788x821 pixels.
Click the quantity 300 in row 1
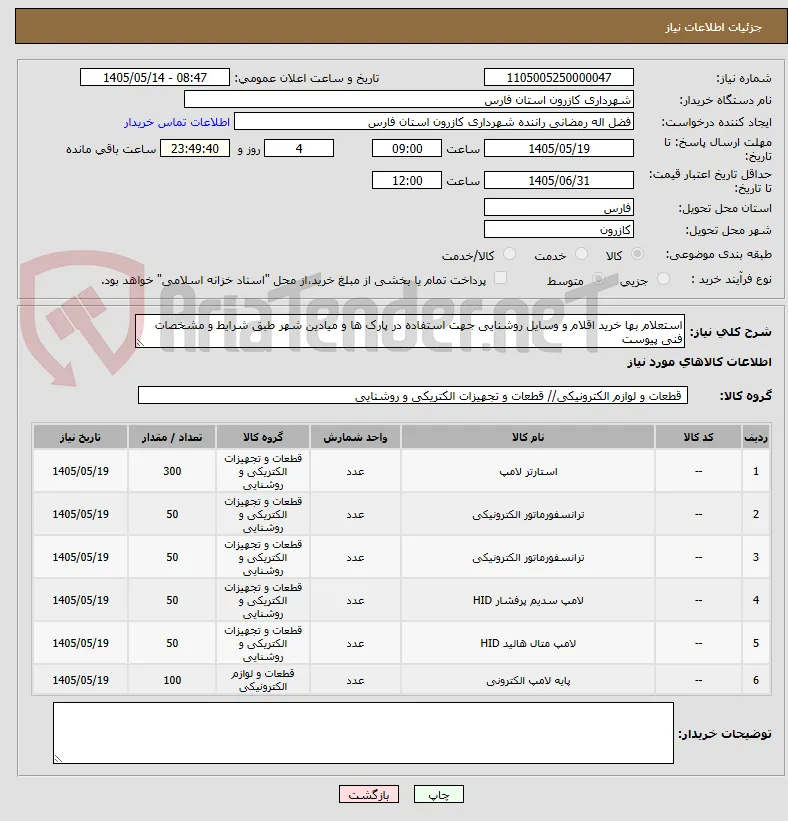(172, 471)
